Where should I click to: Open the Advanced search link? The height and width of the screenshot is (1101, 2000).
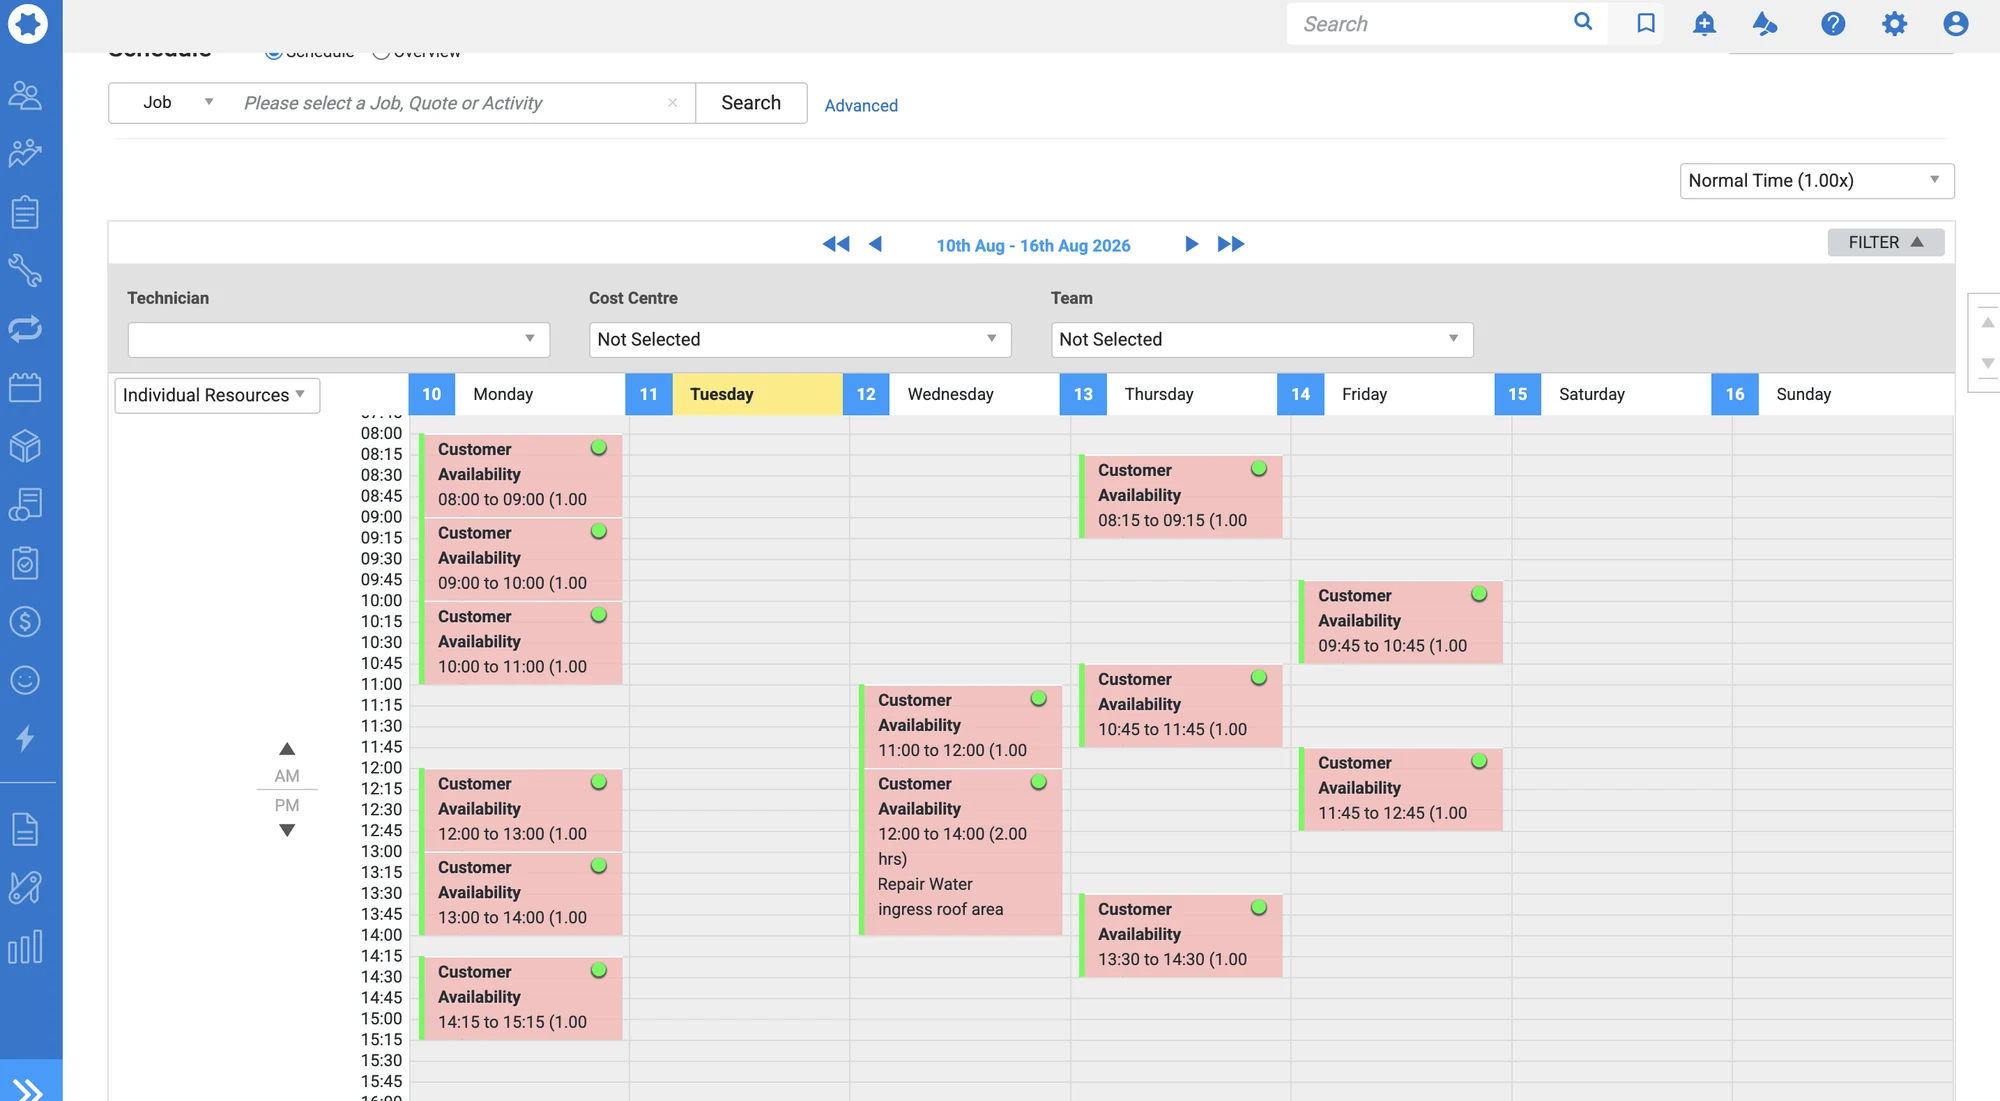coord(861,105)
